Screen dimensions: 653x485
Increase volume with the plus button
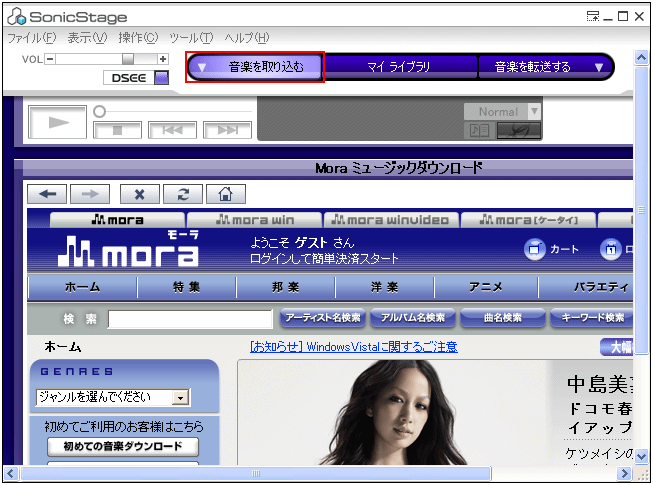coord(163,59)
